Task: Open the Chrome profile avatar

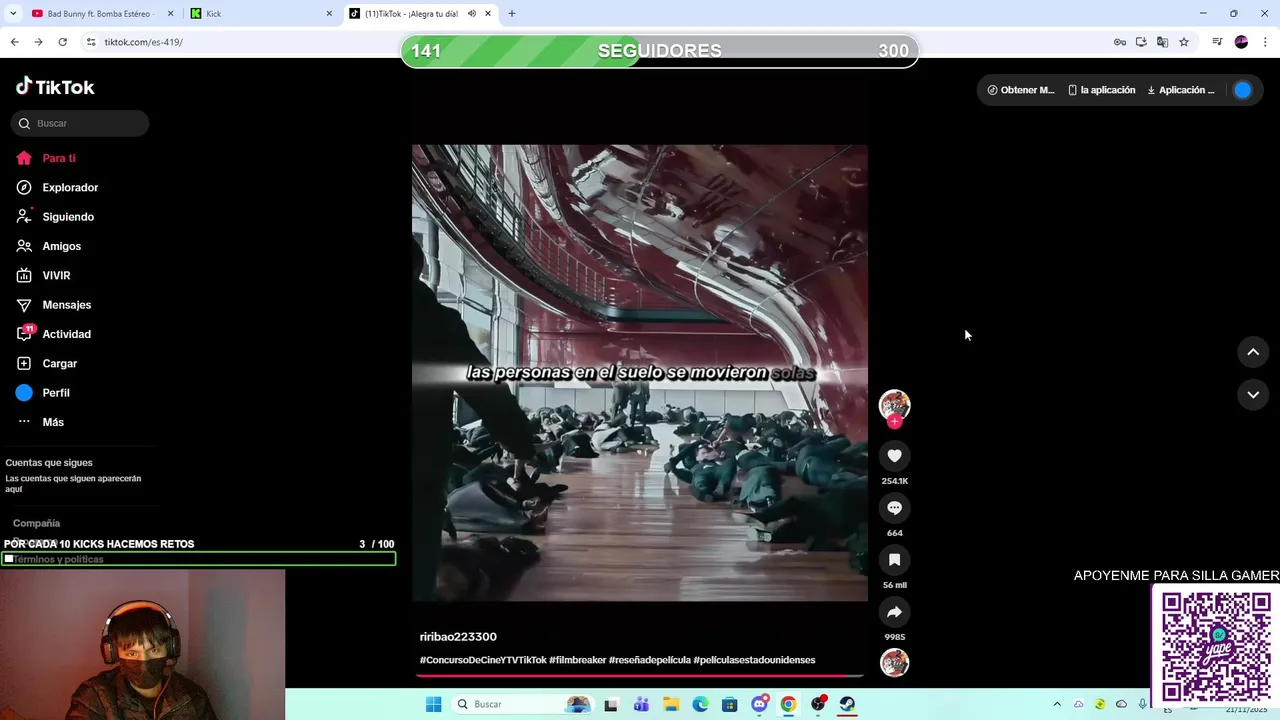Action: pos(1241,42)
